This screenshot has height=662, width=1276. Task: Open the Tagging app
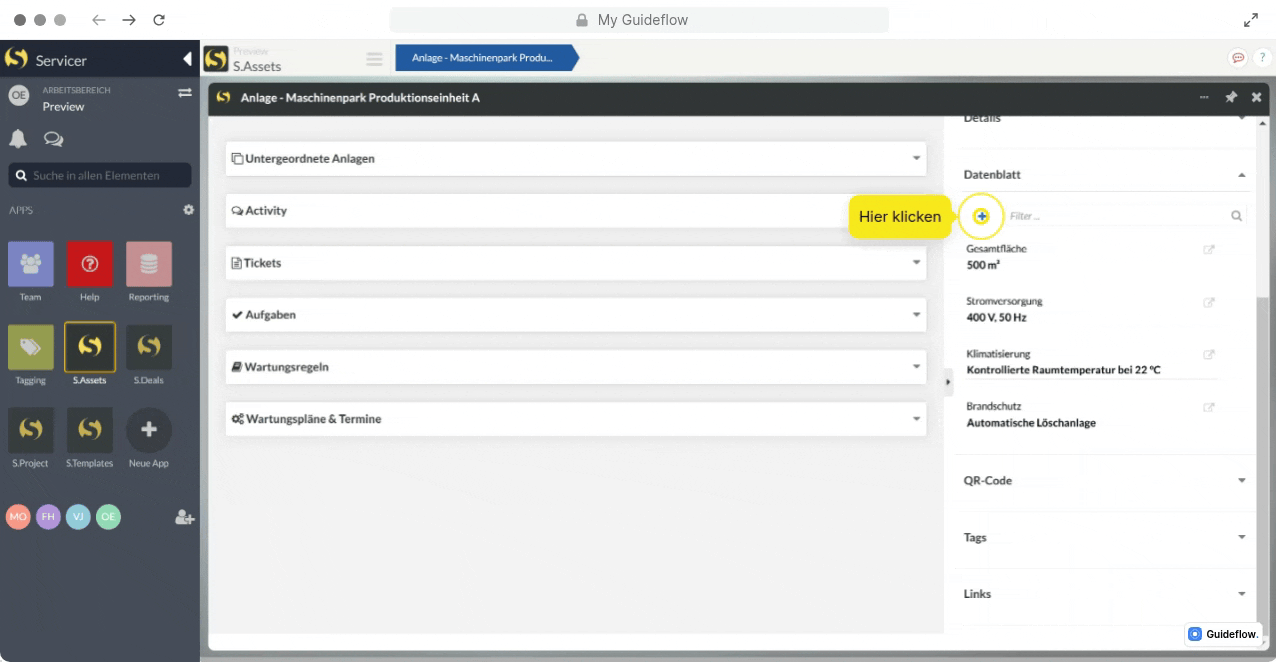(x=30, y=348)
